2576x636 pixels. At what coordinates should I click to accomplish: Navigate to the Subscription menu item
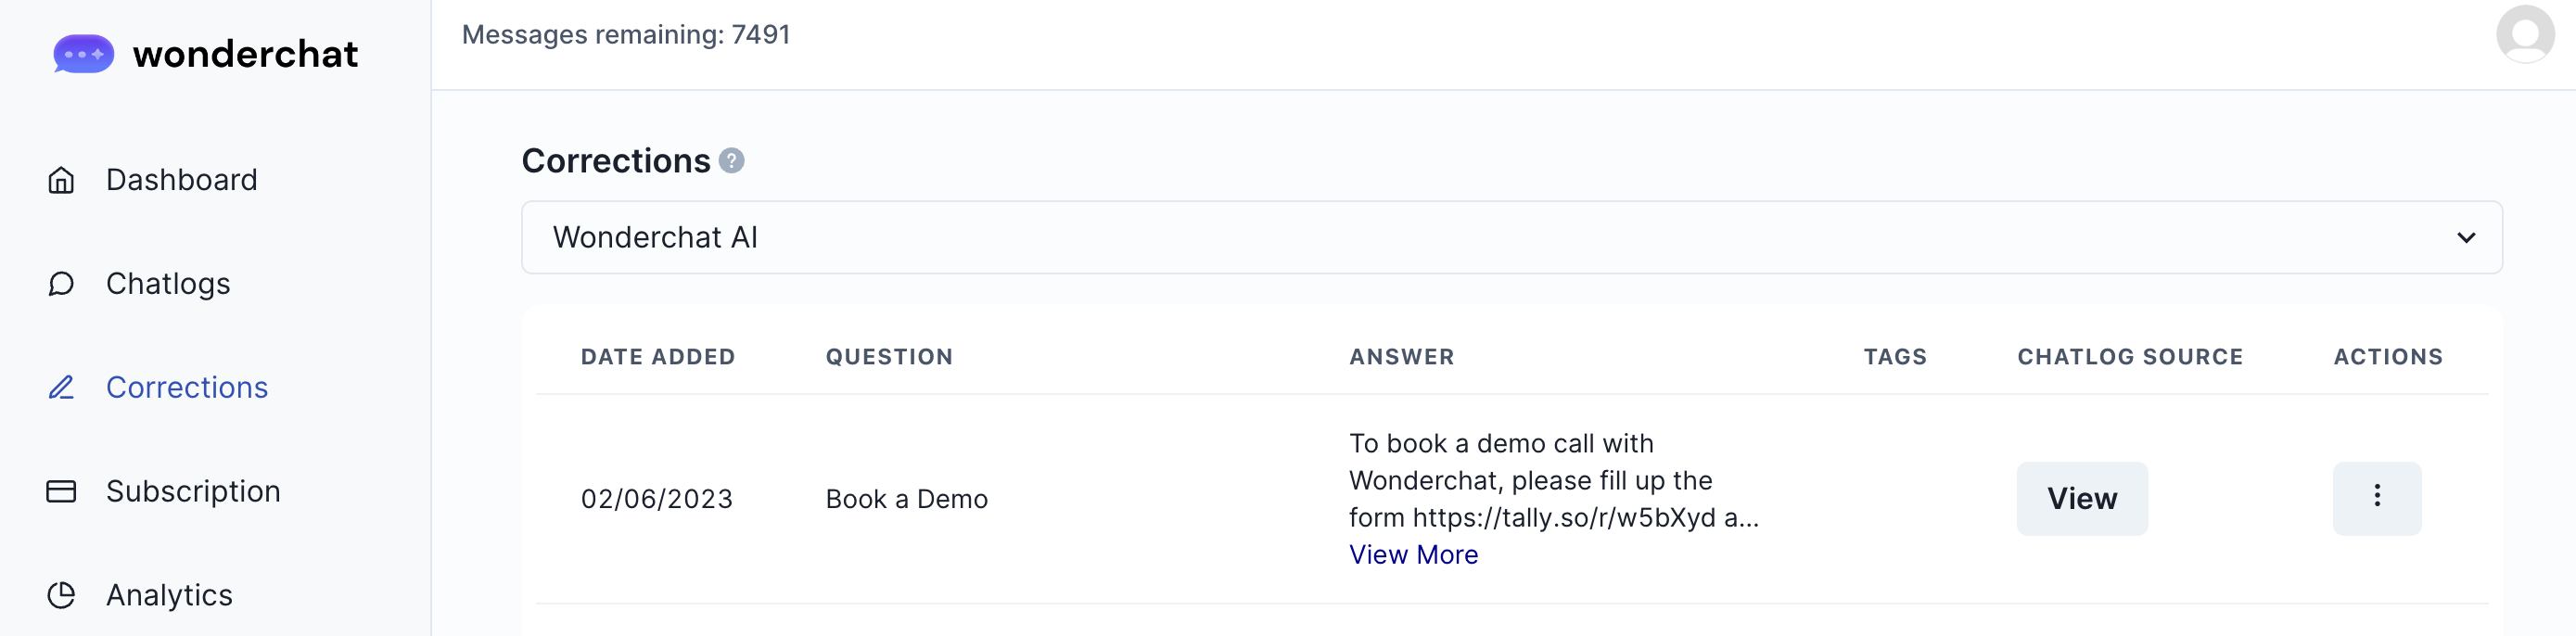193,492
